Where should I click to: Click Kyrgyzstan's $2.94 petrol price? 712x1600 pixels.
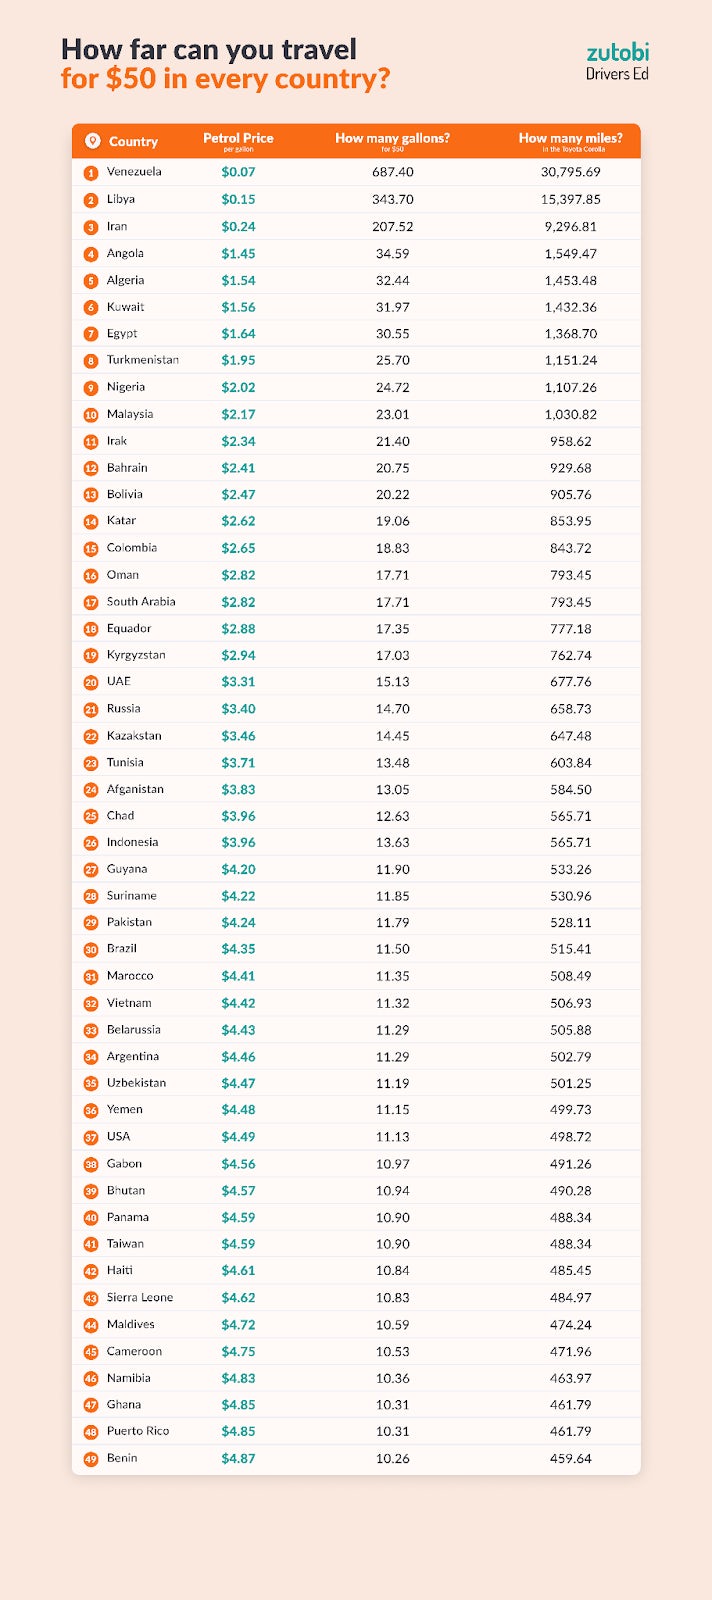(238, 655)
